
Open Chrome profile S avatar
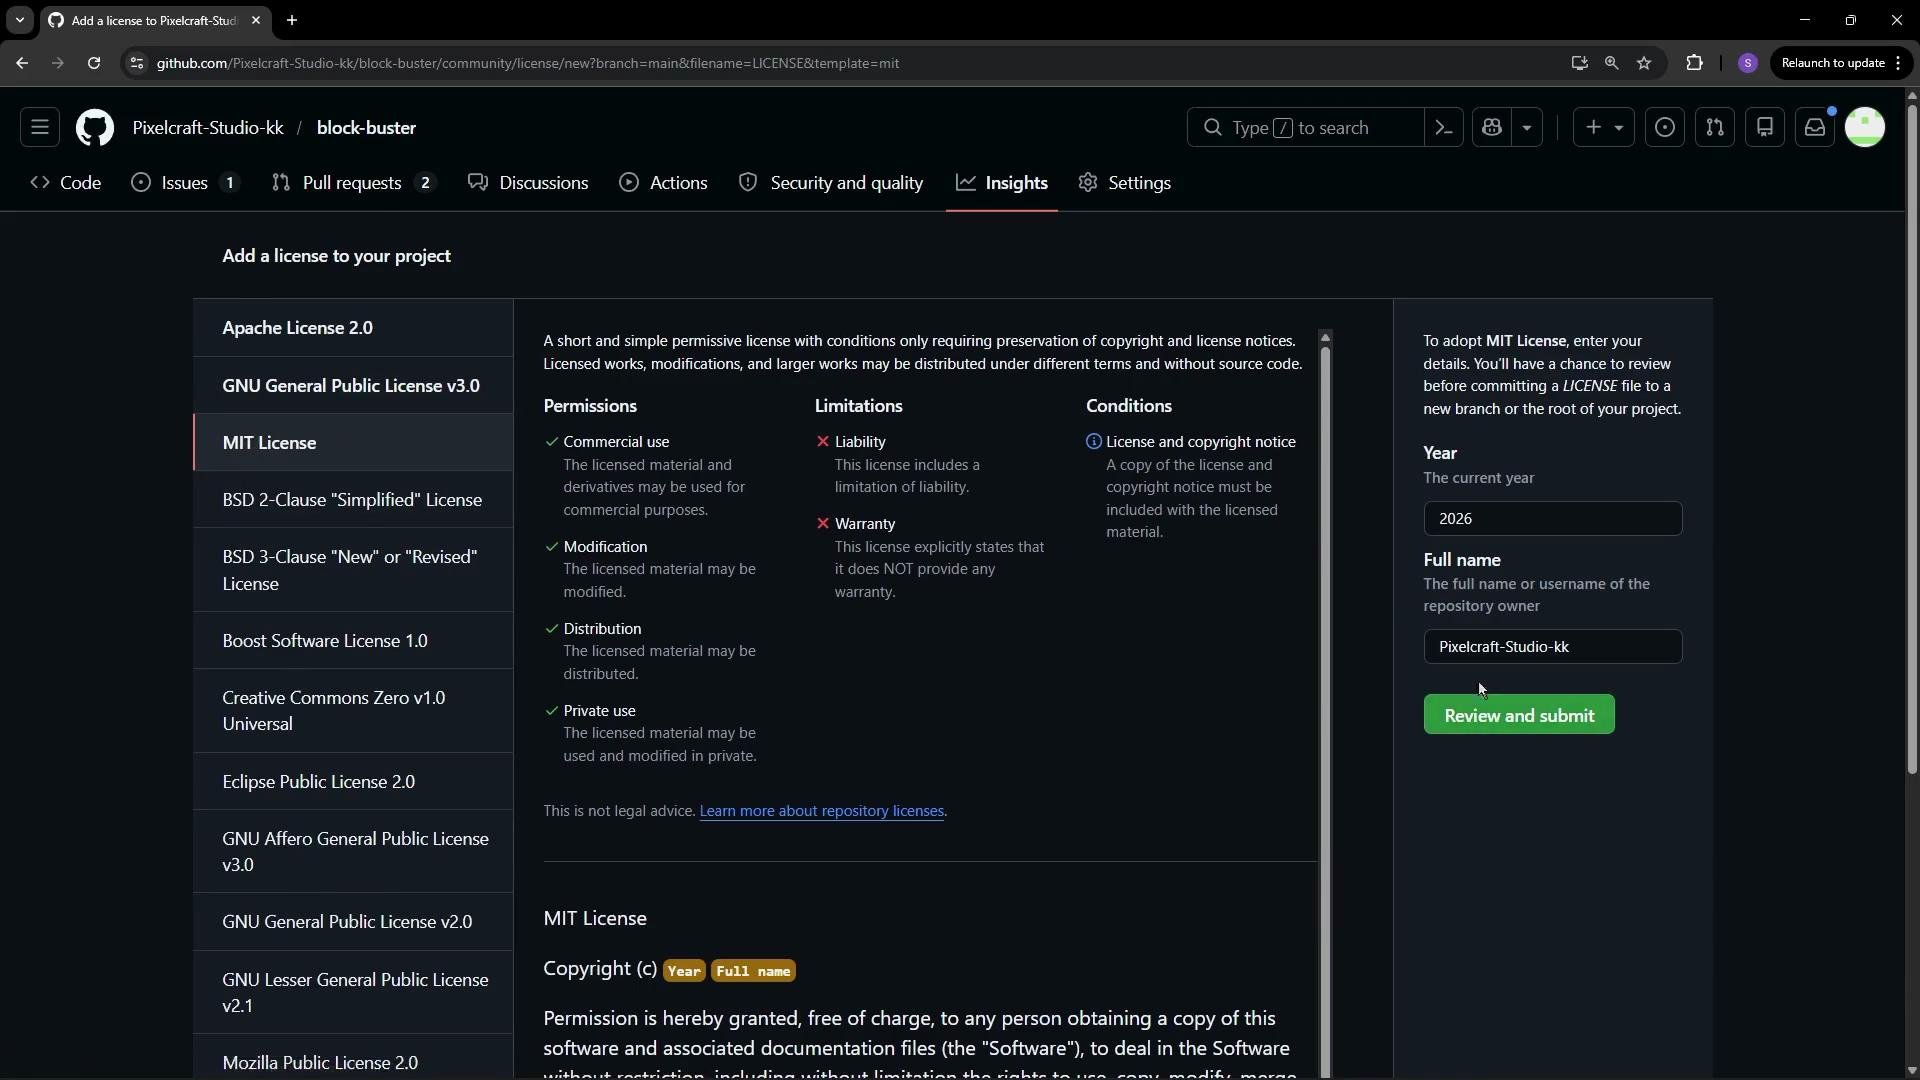point(1748,63)
